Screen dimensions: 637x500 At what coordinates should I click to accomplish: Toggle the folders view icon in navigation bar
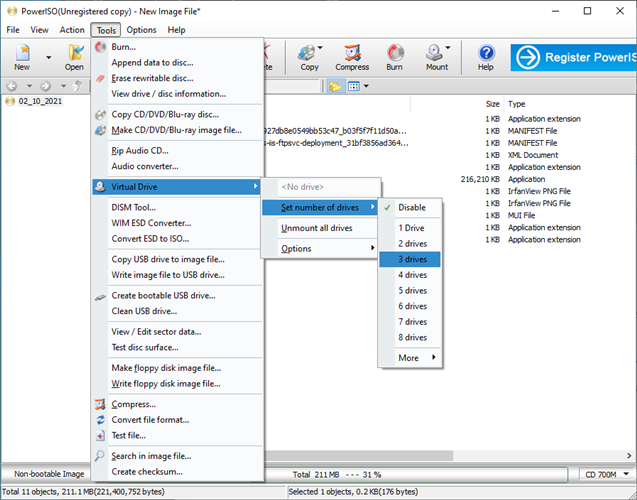pyautogui.click(x=336, y=86)
